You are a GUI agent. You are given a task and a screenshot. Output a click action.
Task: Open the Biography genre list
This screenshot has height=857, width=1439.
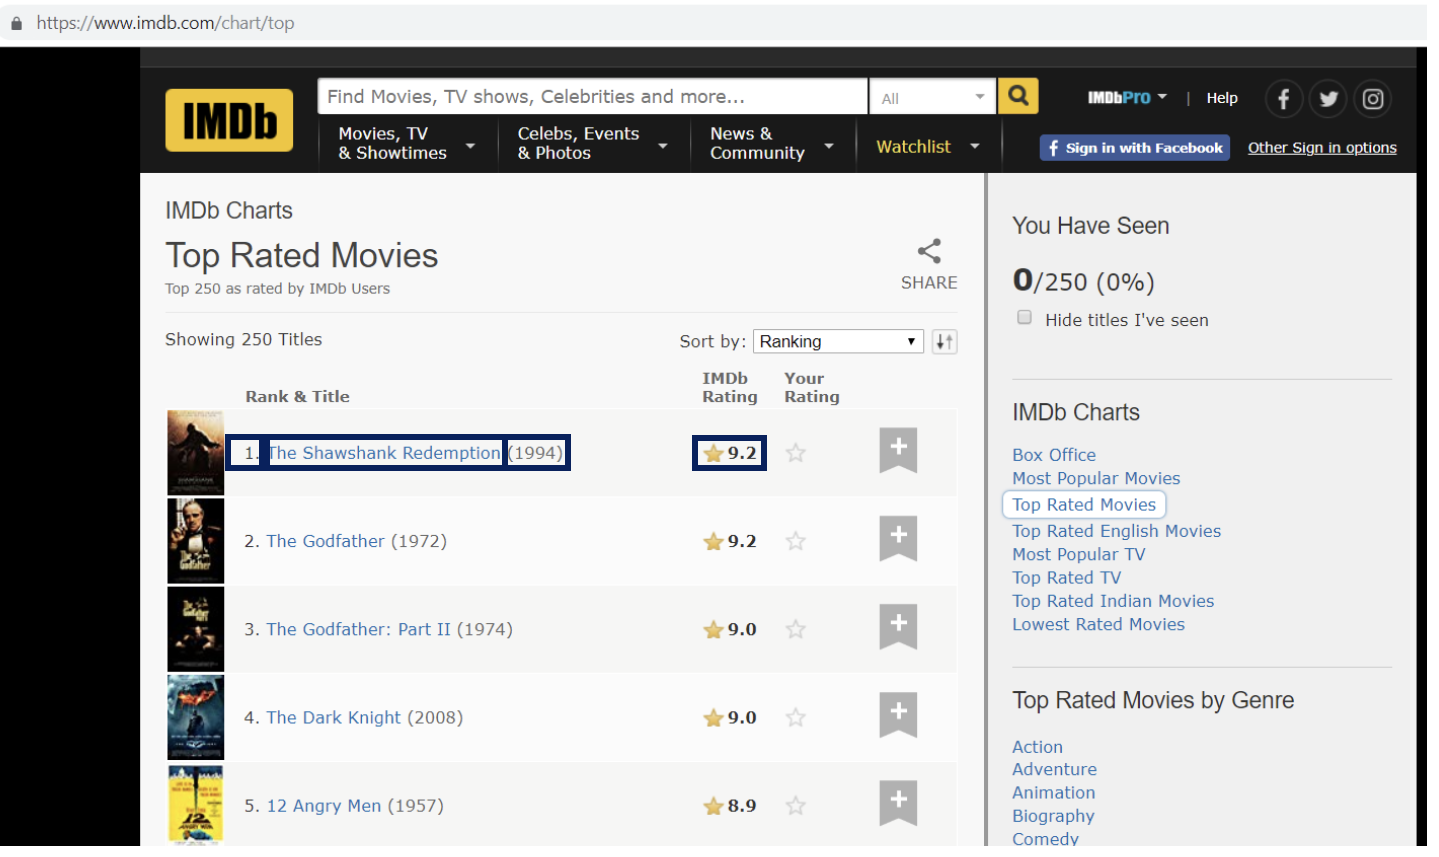[x=1053, y=816]
